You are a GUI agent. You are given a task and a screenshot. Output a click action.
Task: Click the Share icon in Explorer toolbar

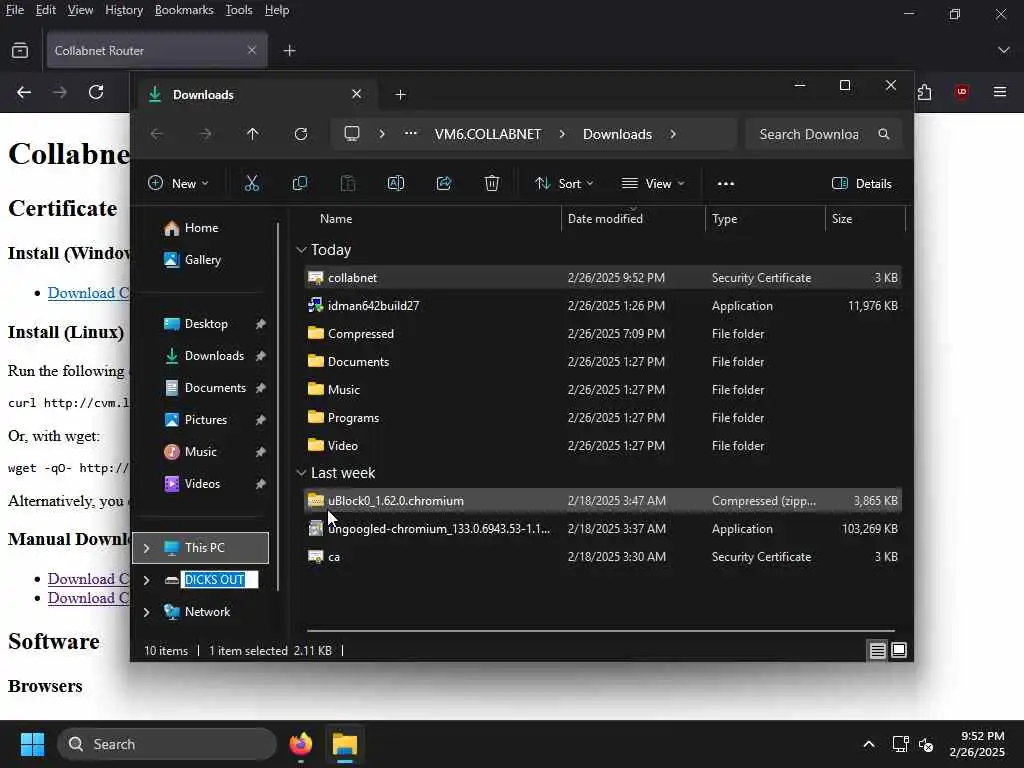pos(444,184)
